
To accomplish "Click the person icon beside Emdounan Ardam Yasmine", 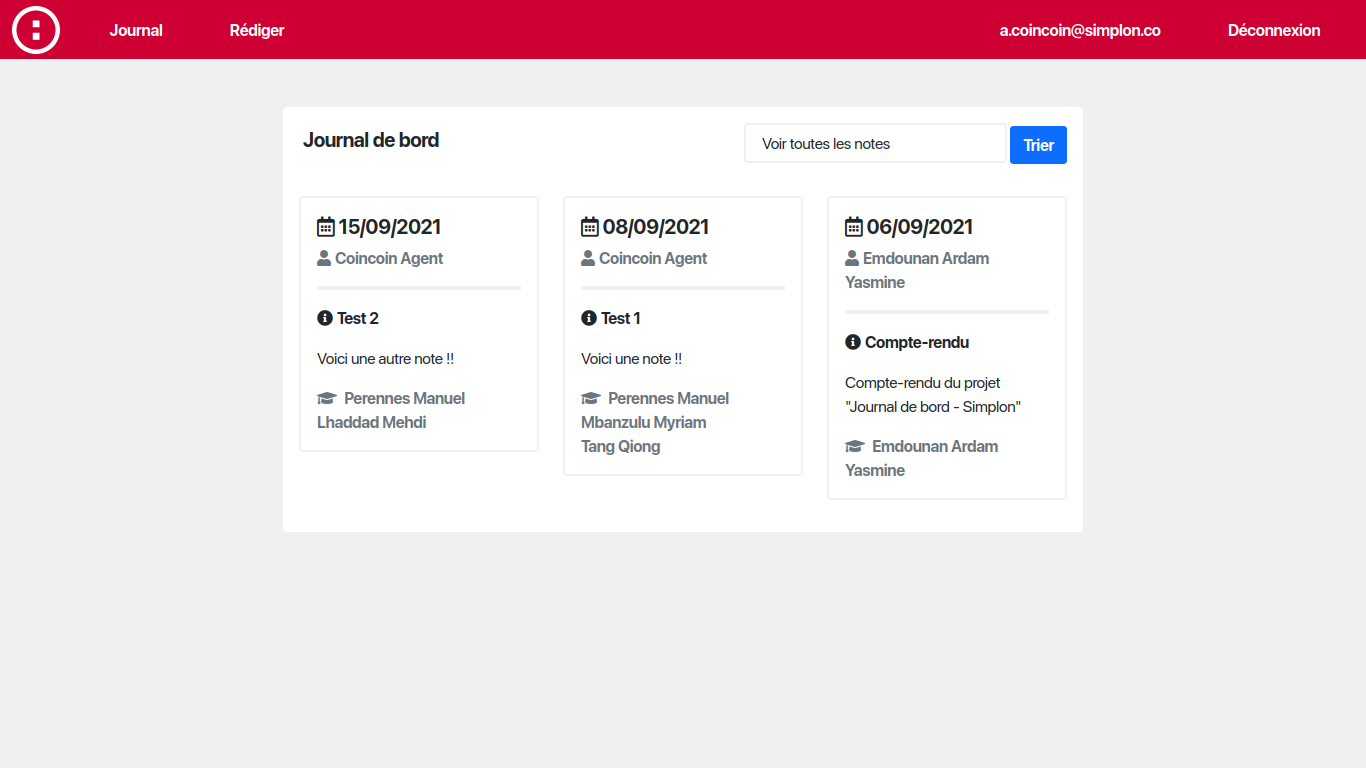I will point(851,257).
